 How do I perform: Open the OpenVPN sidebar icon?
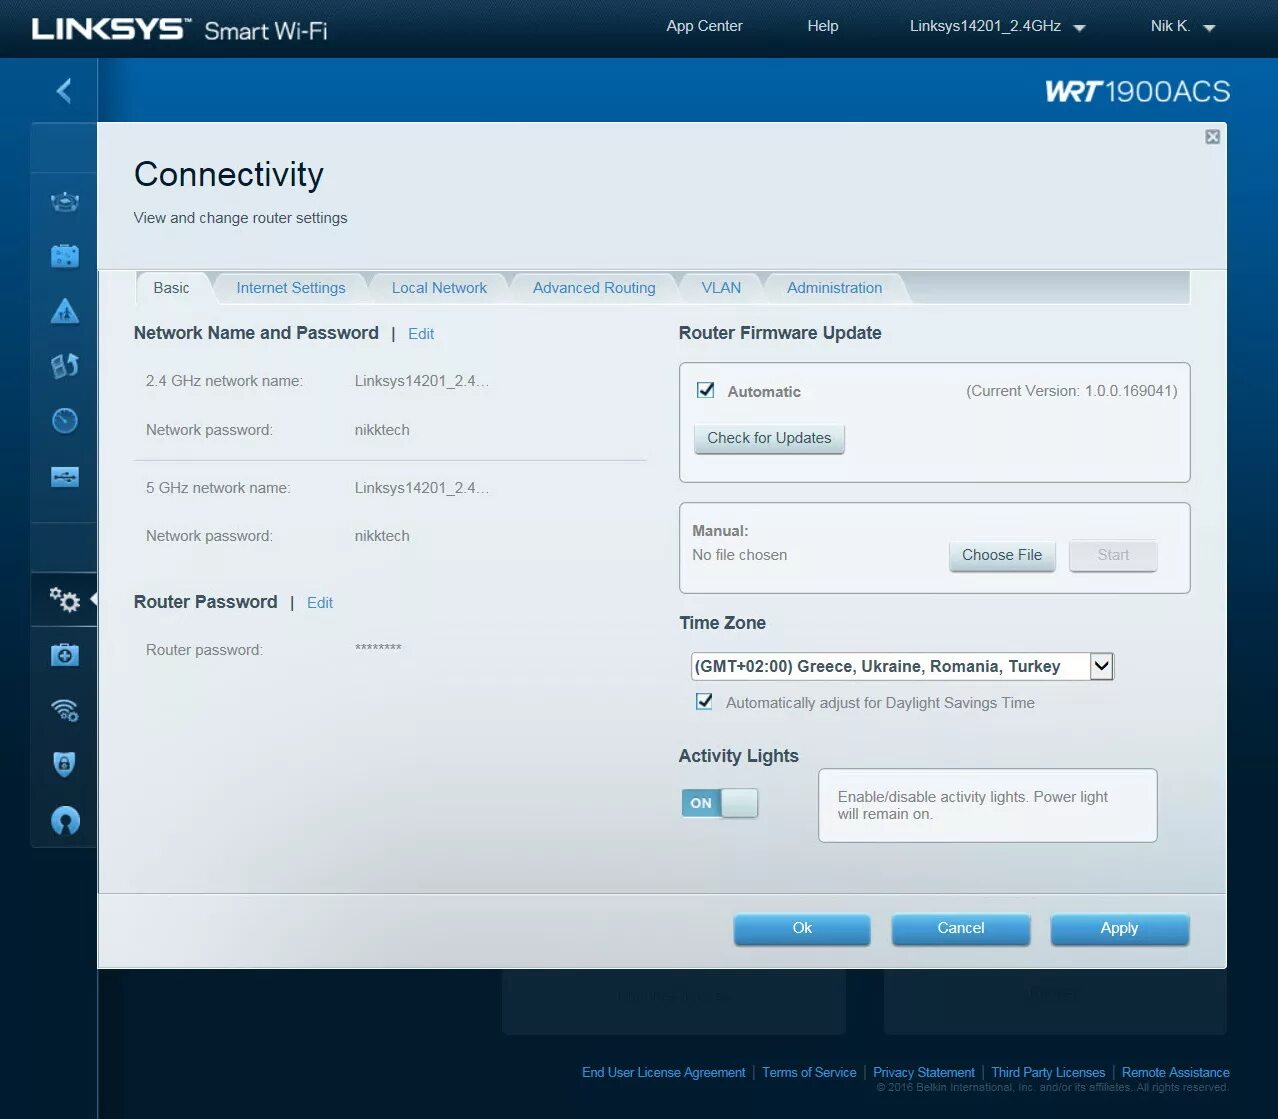pyautogui.click(x=65, y=821)
